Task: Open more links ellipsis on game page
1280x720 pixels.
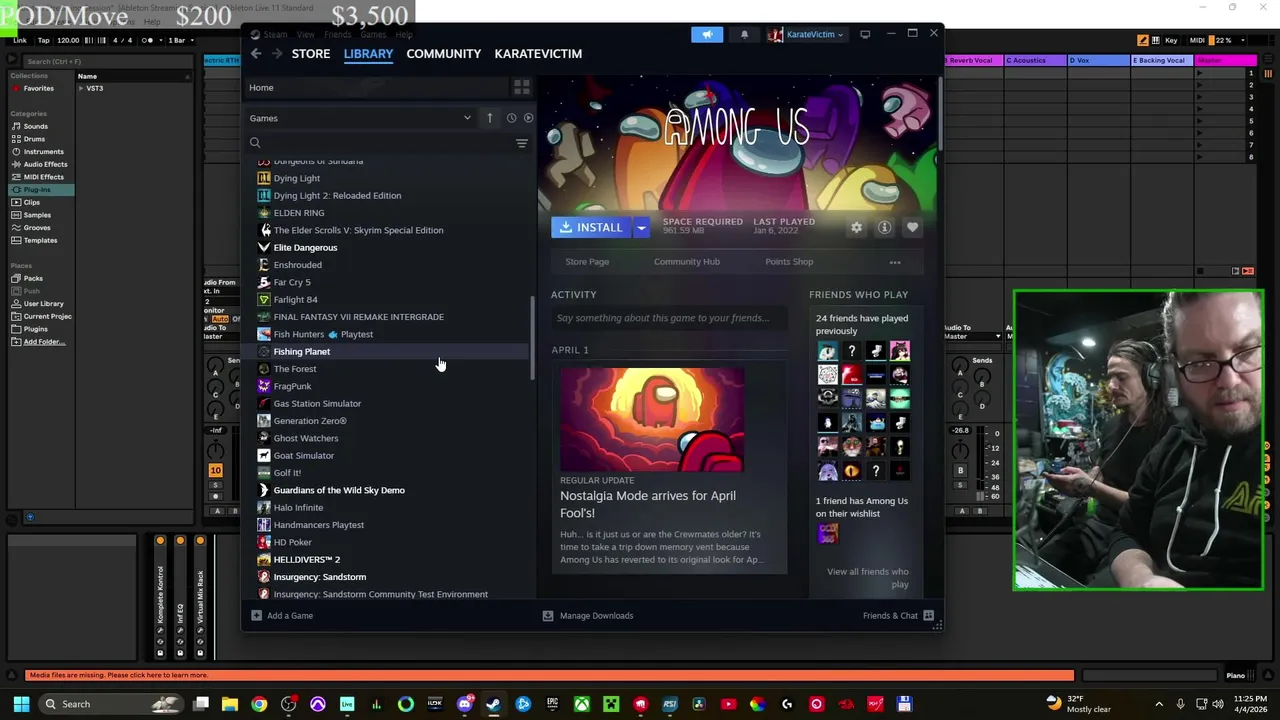Action: click(x=895, y=262)
